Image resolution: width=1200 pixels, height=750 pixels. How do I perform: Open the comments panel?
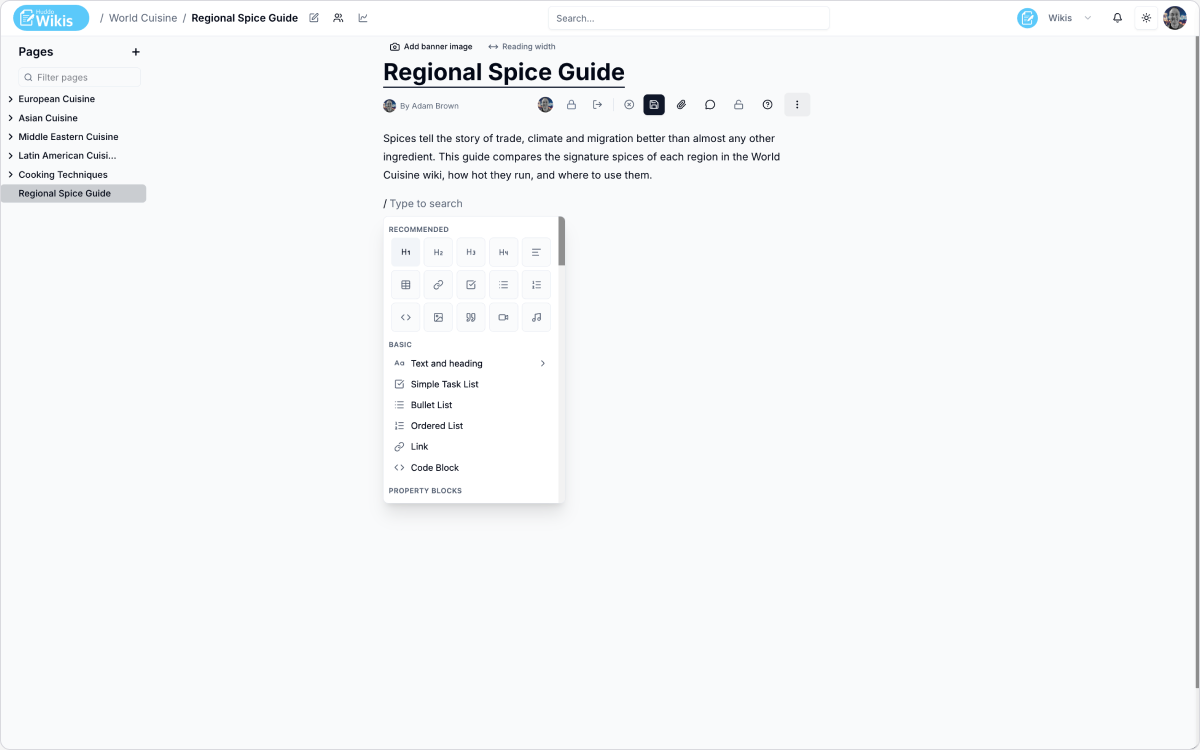pos(710,104)
